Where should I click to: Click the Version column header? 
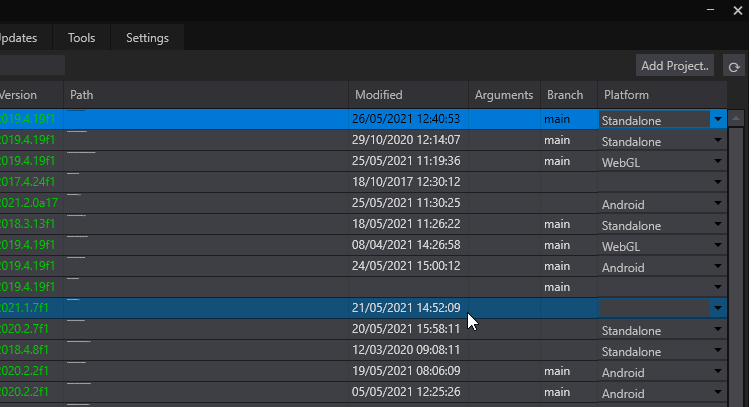point(32,95)
